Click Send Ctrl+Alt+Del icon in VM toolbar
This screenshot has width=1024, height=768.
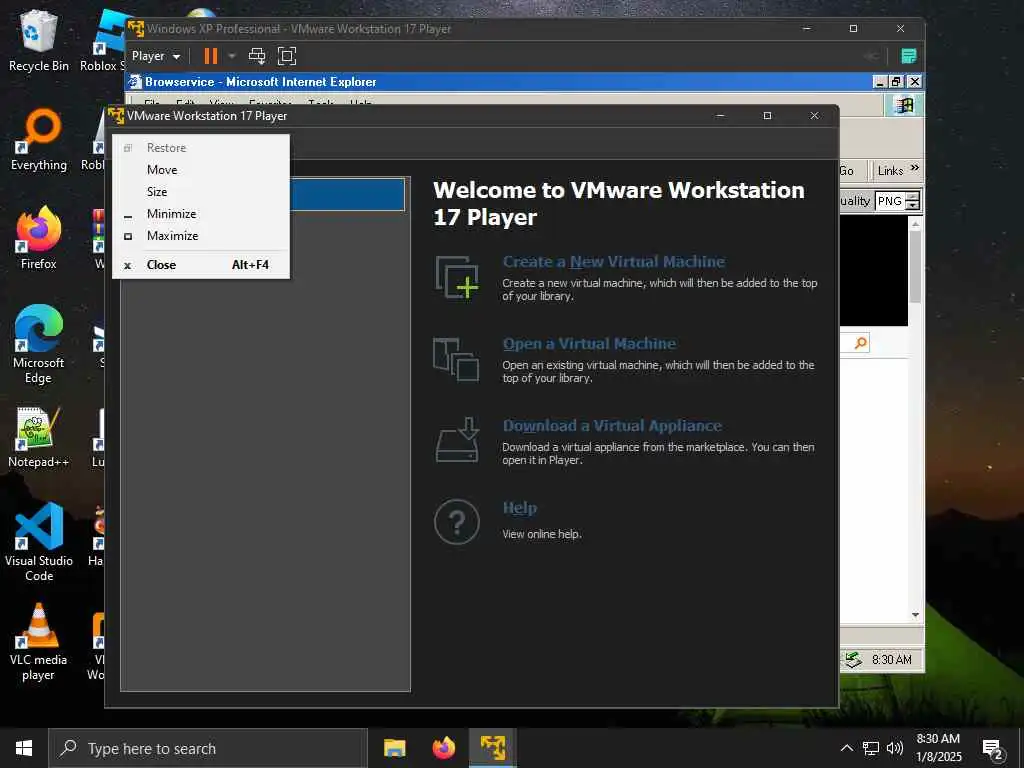tap(257, 56)
